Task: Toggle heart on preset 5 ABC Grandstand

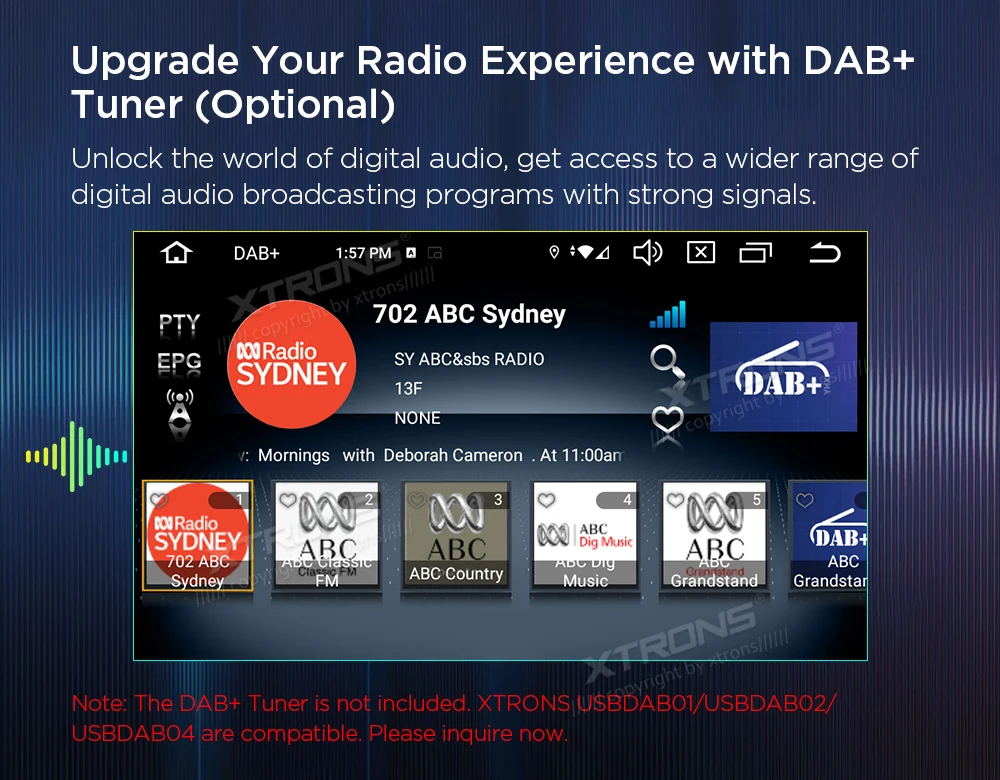Action: [676, 501]
